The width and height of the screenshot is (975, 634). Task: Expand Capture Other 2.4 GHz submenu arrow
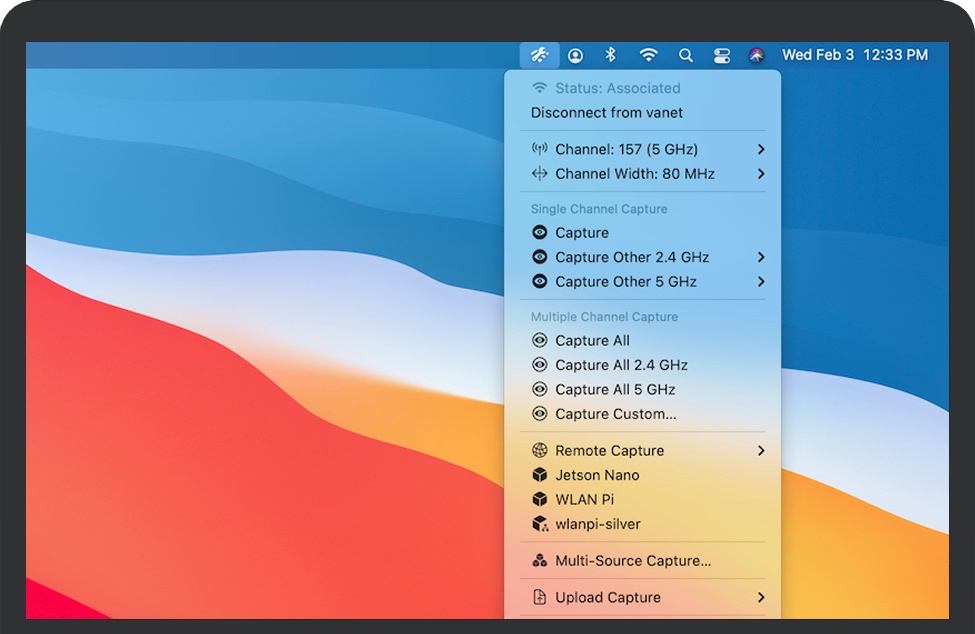click(x=761, y=257)
